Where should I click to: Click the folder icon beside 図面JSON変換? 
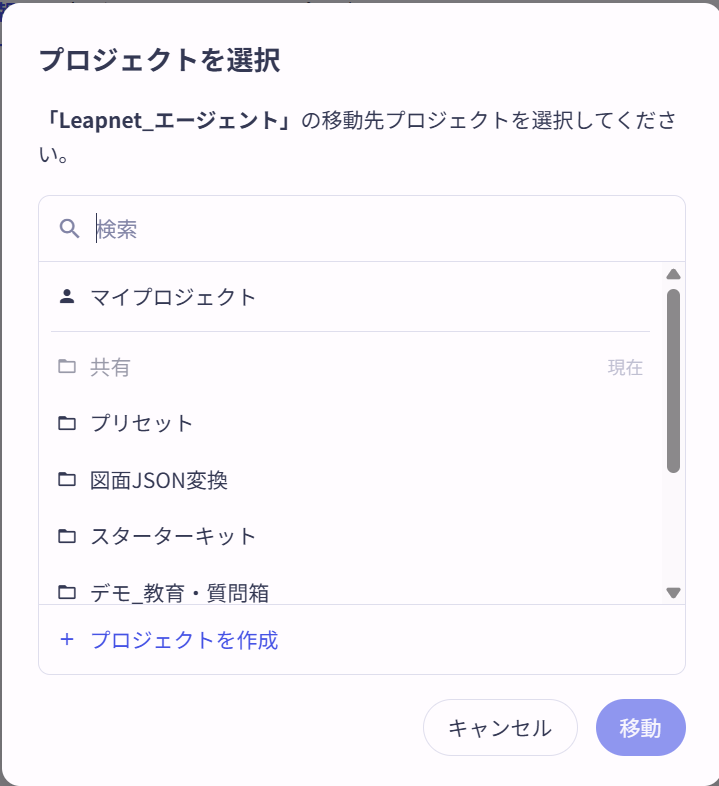point(67,480)
